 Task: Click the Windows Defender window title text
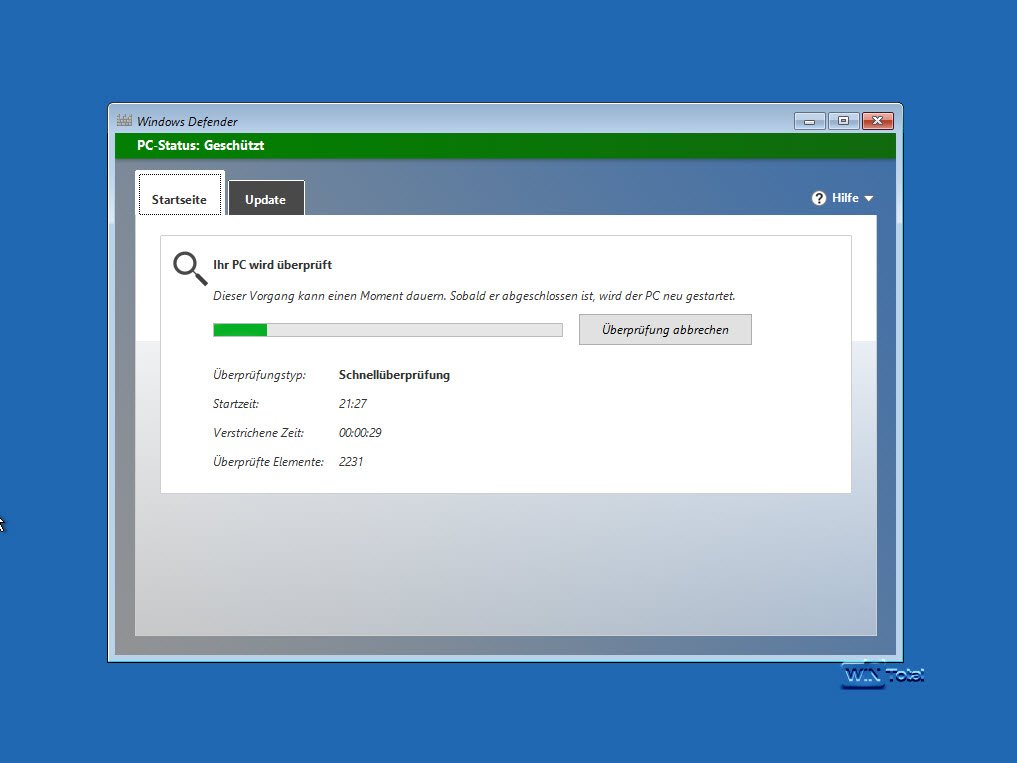(x=187, y=121)
